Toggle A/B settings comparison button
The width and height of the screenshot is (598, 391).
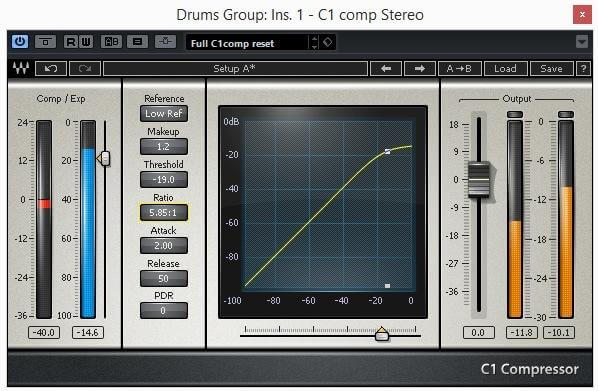[x=111, y=42]
